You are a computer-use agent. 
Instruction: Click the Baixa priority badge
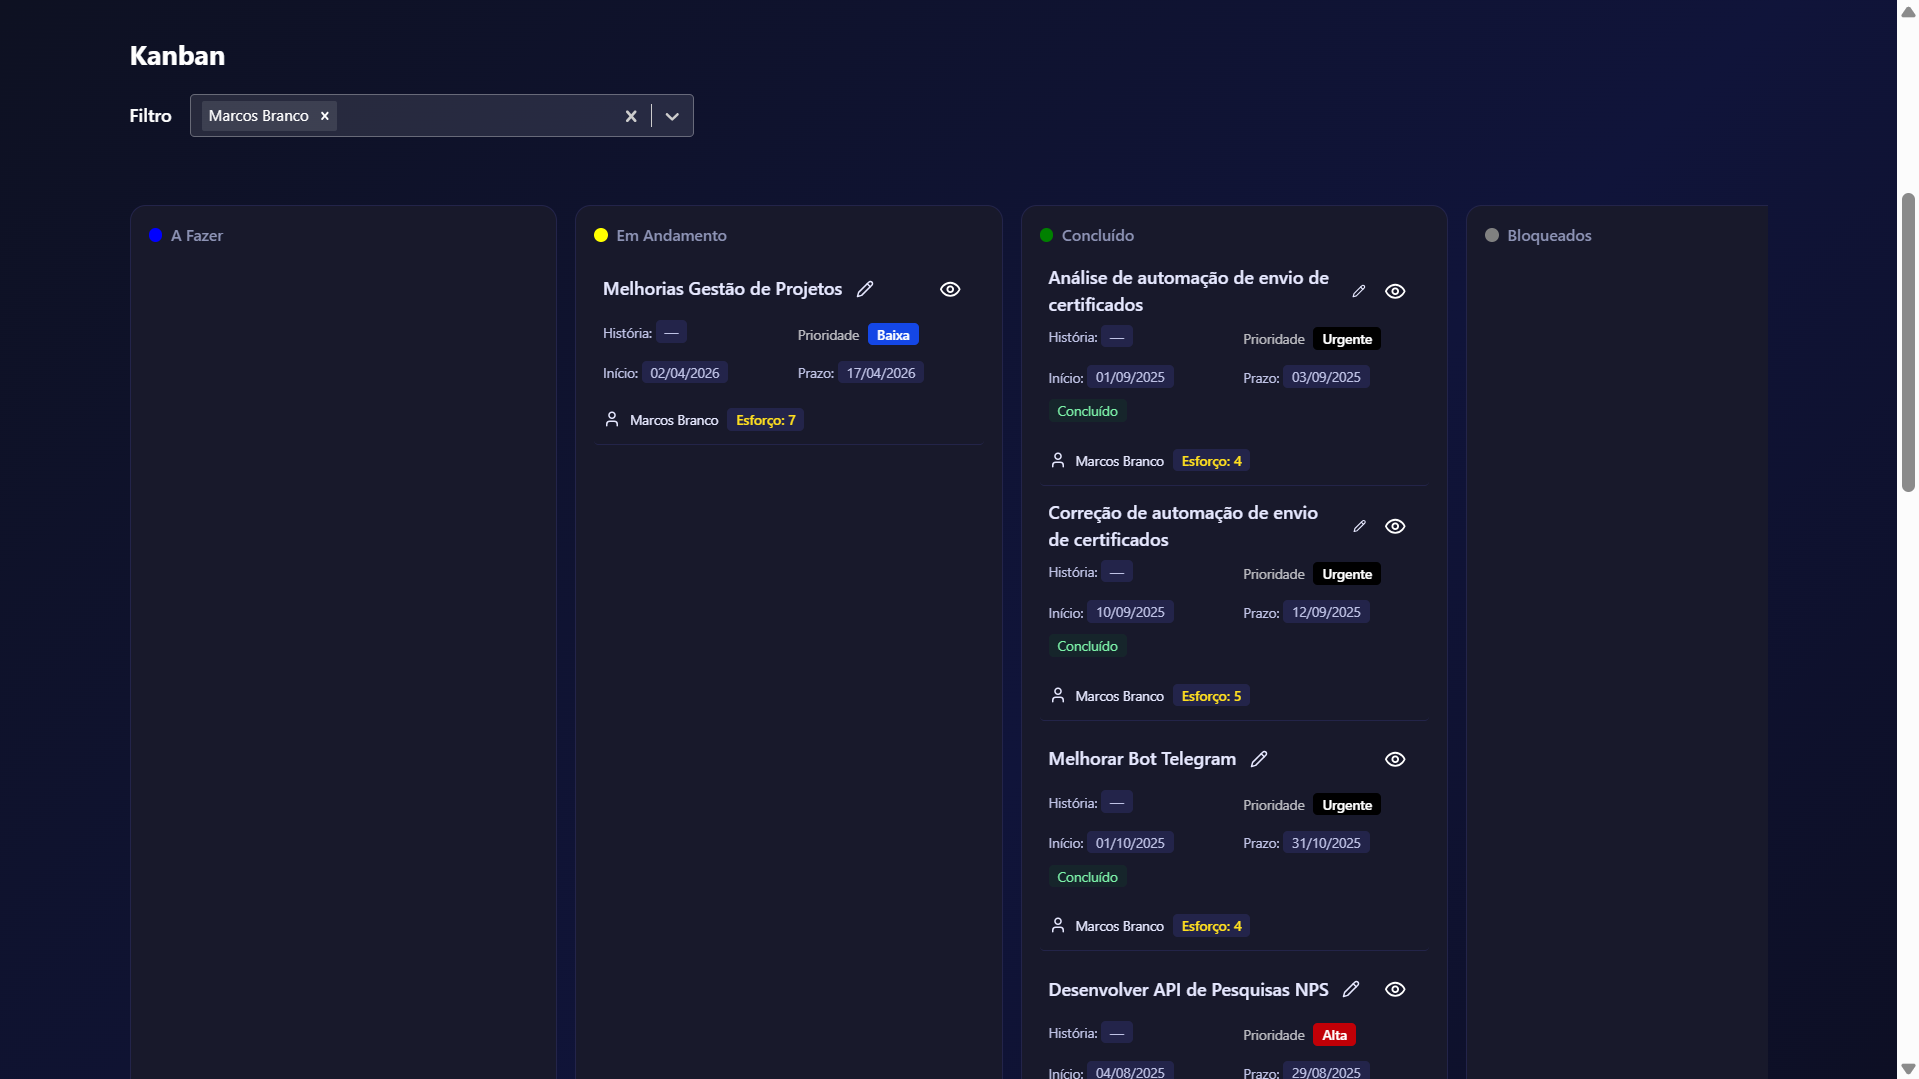click(x=893, y=335)
